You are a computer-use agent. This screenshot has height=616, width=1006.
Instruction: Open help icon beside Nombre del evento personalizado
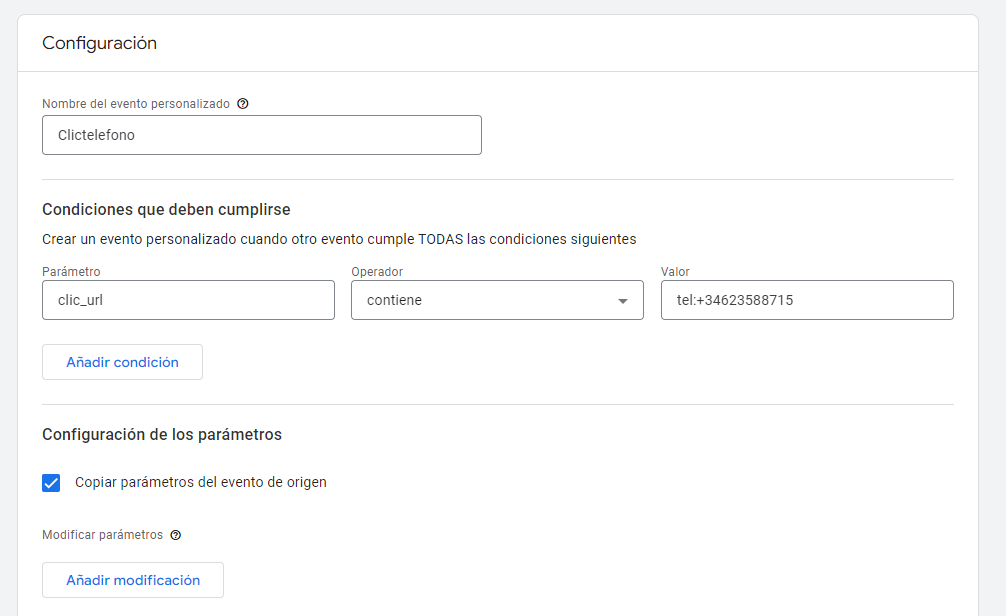click(243, 104)
